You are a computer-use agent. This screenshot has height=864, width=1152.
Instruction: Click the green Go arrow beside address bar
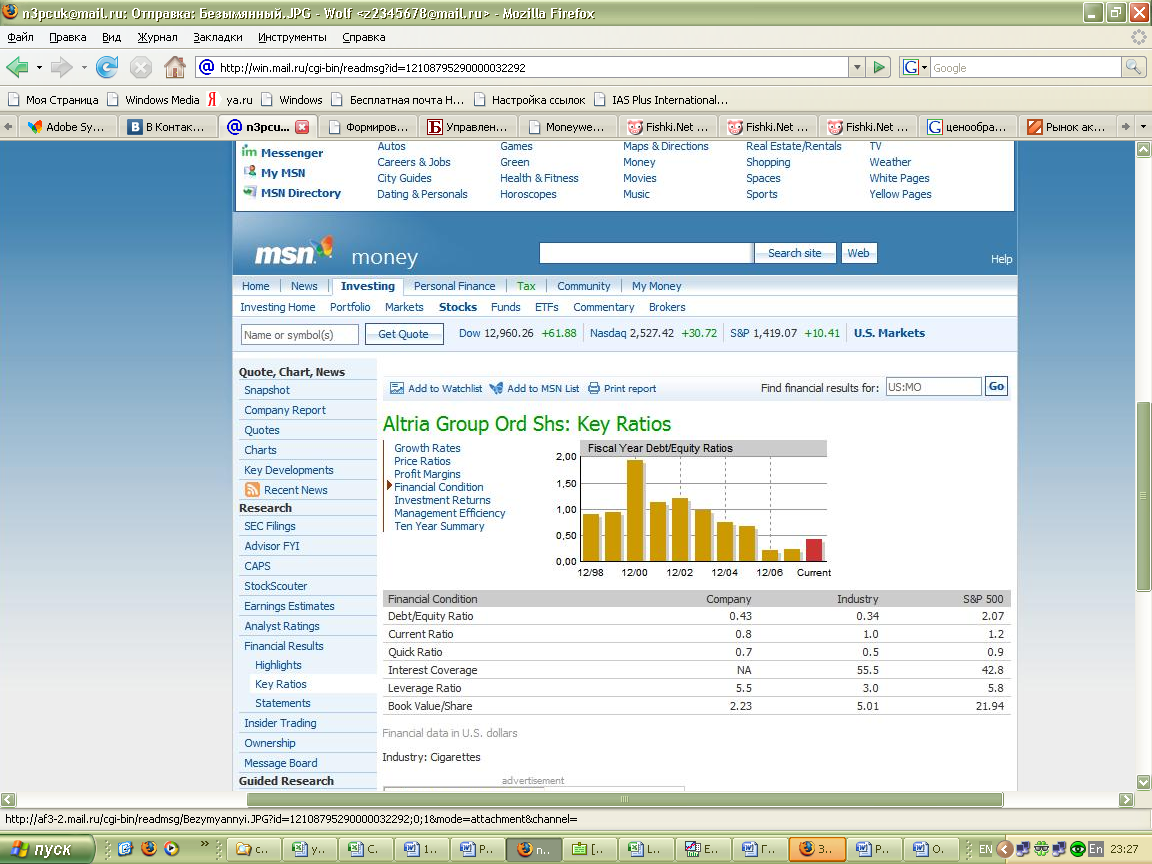pyautogui.click(x=879, y=68)
